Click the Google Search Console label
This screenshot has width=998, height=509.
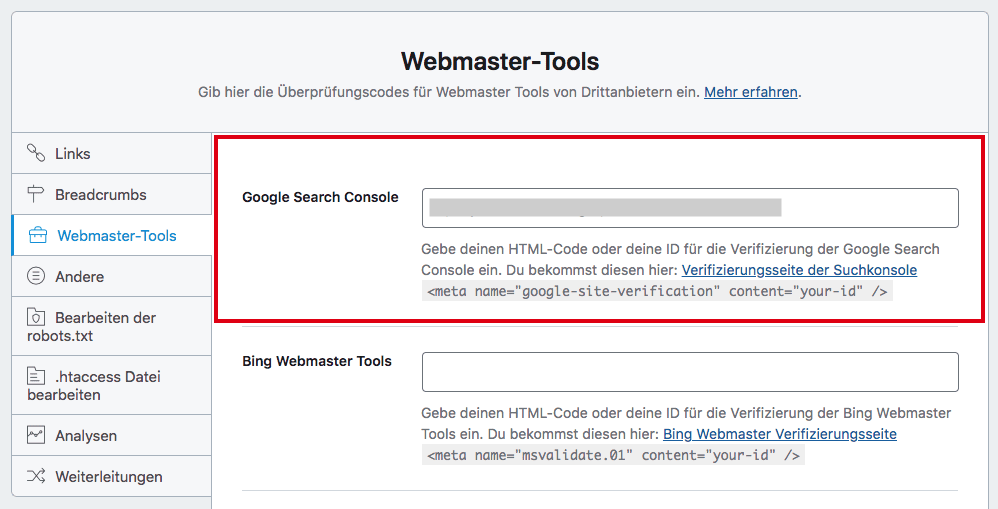point(320,197)
